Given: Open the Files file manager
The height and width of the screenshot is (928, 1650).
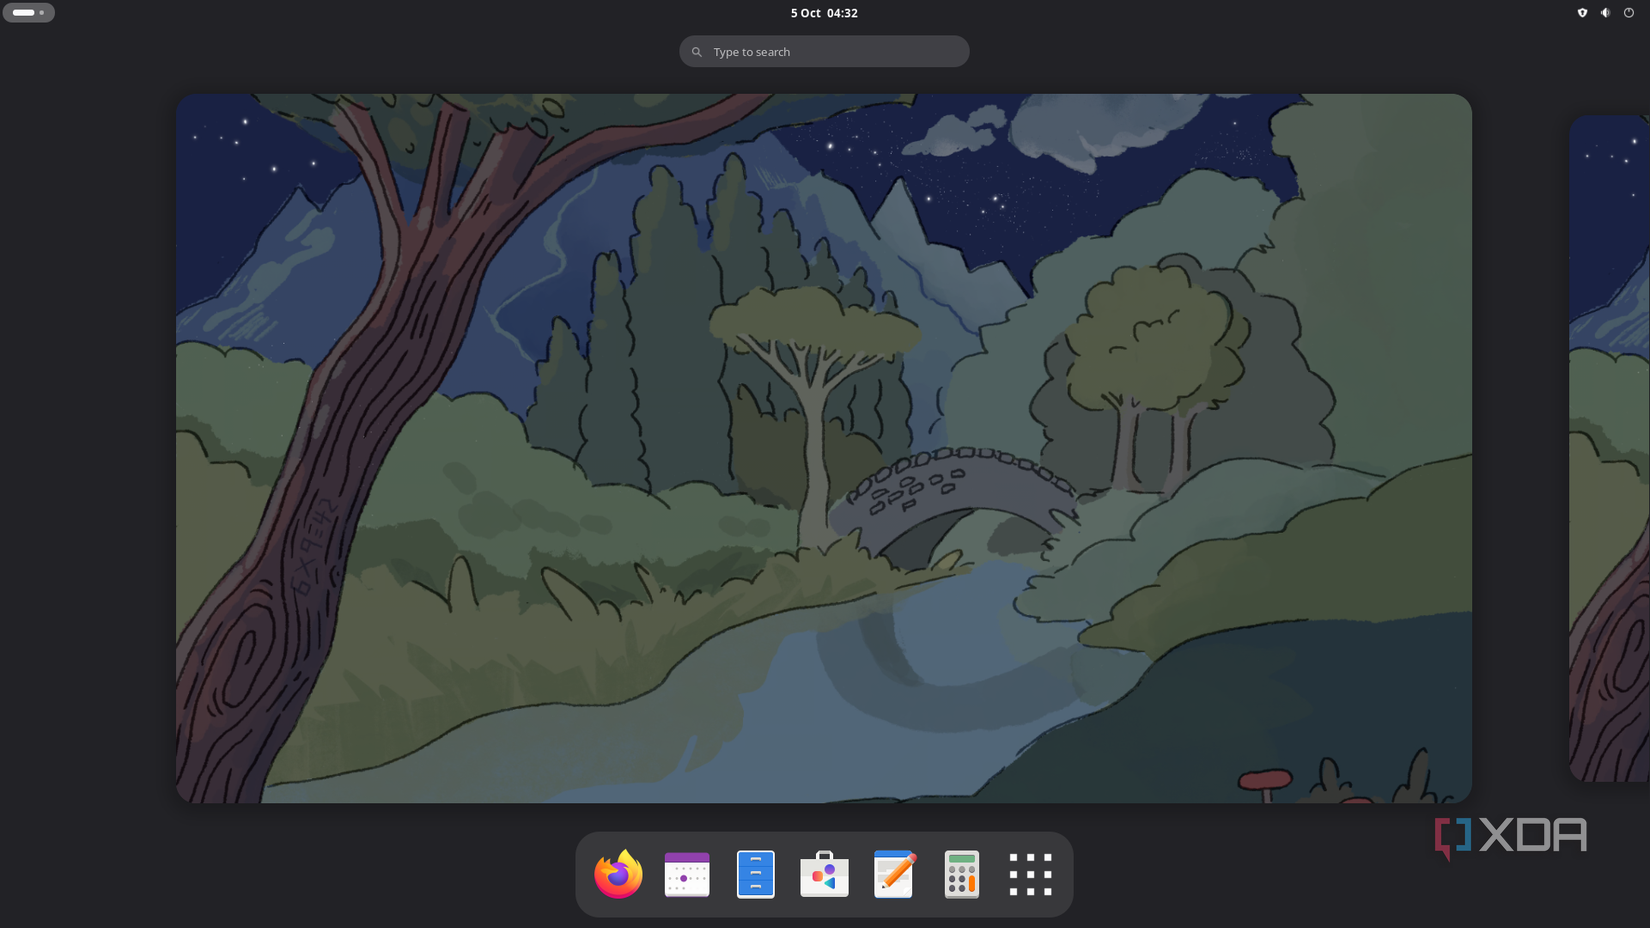Looking at the screenshot, I should coord(755,873).
